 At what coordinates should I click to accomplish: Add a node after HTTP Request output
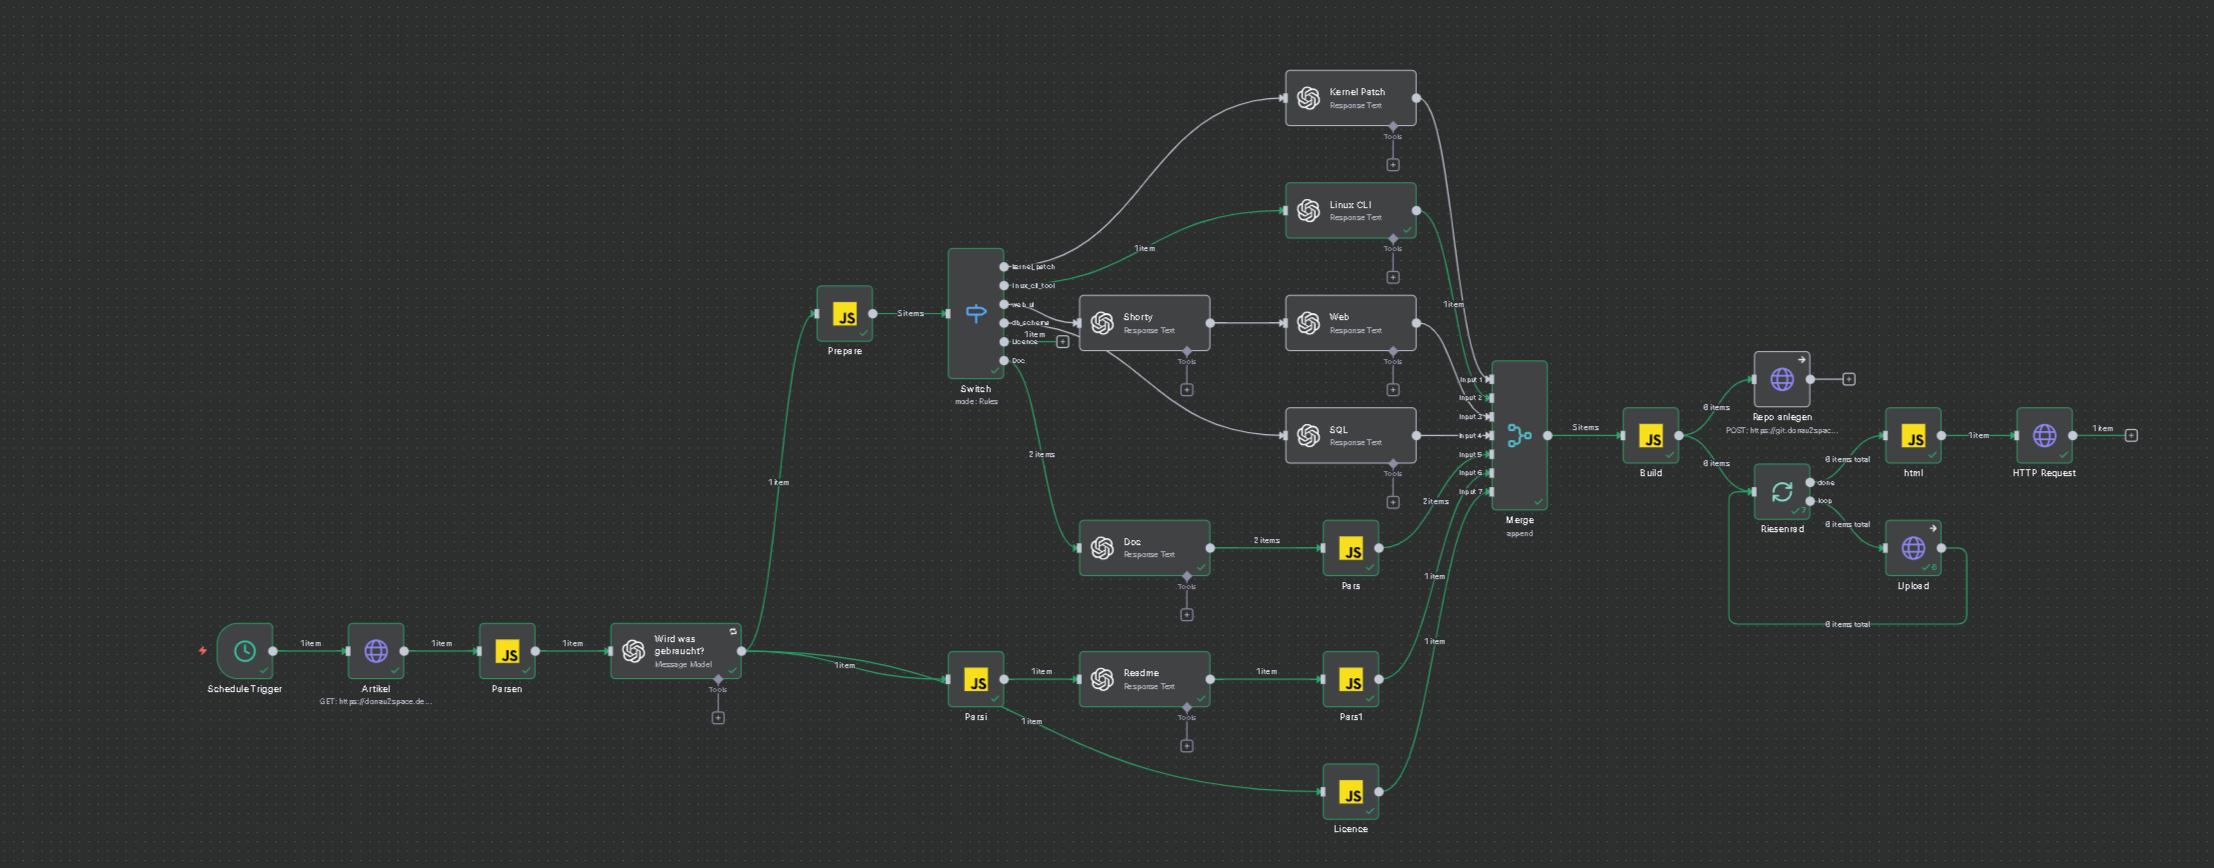click(2131, 435)
